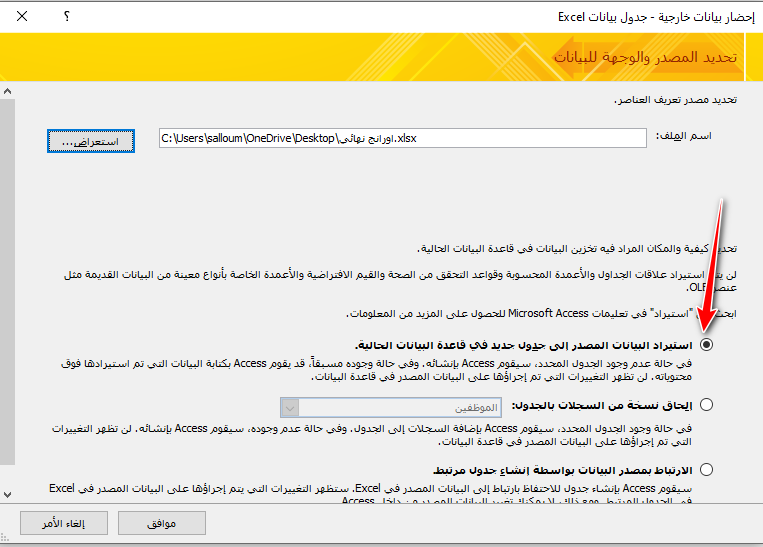Click the استعراض (Browse) button
Screen dimensions: 763x547
pos(91,141)
